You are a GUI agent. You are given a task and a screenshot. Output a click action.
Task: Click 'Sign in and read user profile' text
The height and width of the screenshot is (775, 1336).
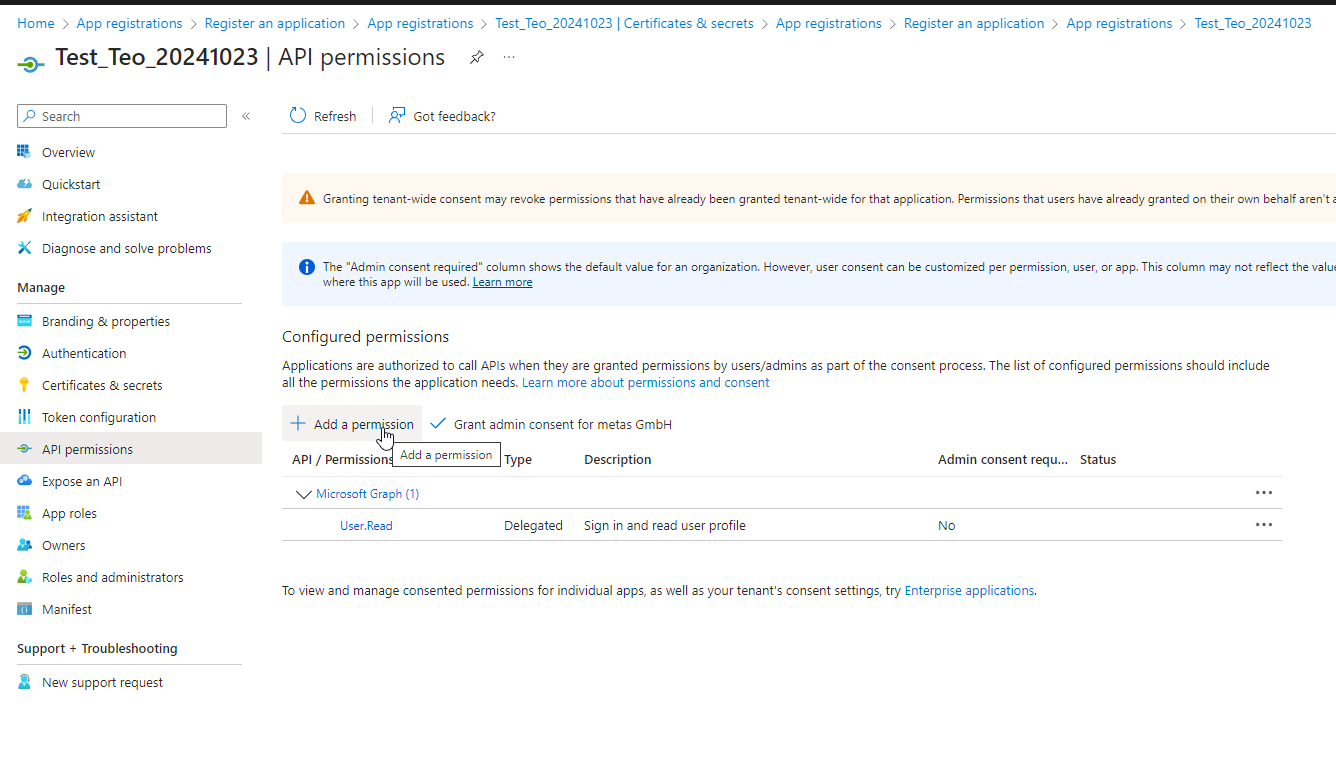[x=665, y=525]
